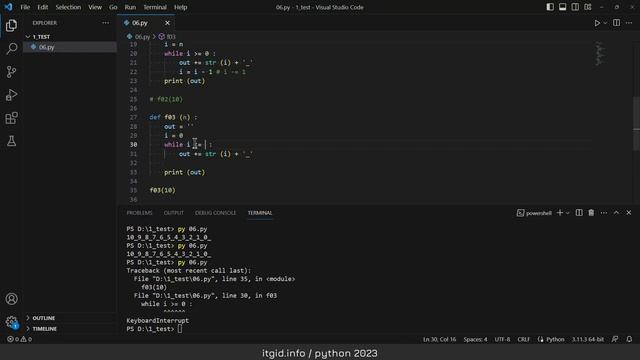Open the Help menu
640x360 pixels.
click(x=180, y=7)
